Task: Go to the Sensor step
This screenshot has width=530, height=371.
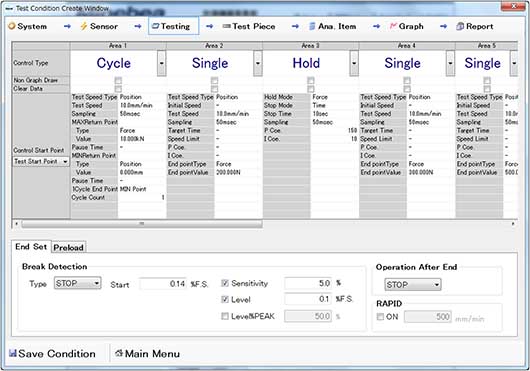Action: 99,26
